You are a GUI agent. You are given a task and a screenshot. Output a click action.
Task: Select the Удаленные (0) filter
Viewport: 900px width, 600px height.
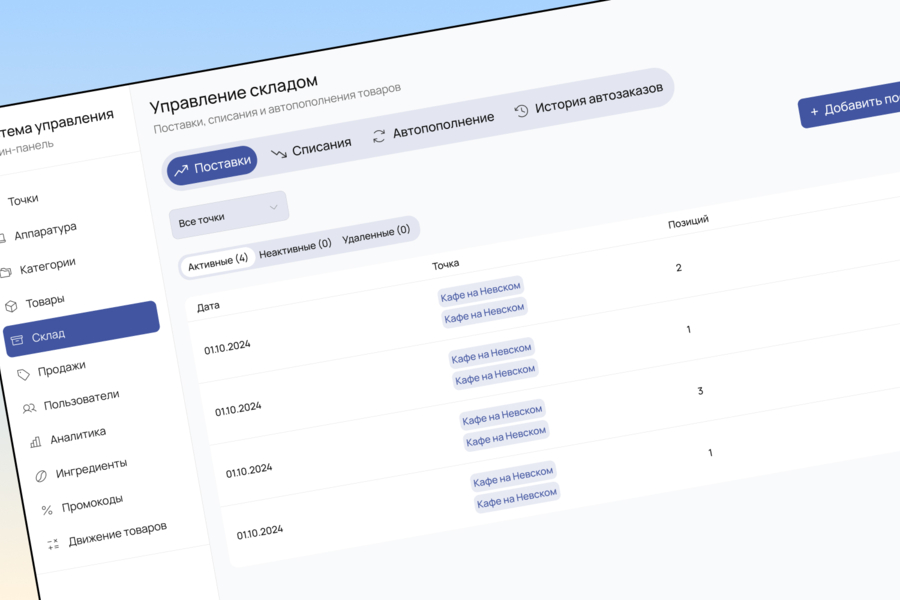(376, 233)
